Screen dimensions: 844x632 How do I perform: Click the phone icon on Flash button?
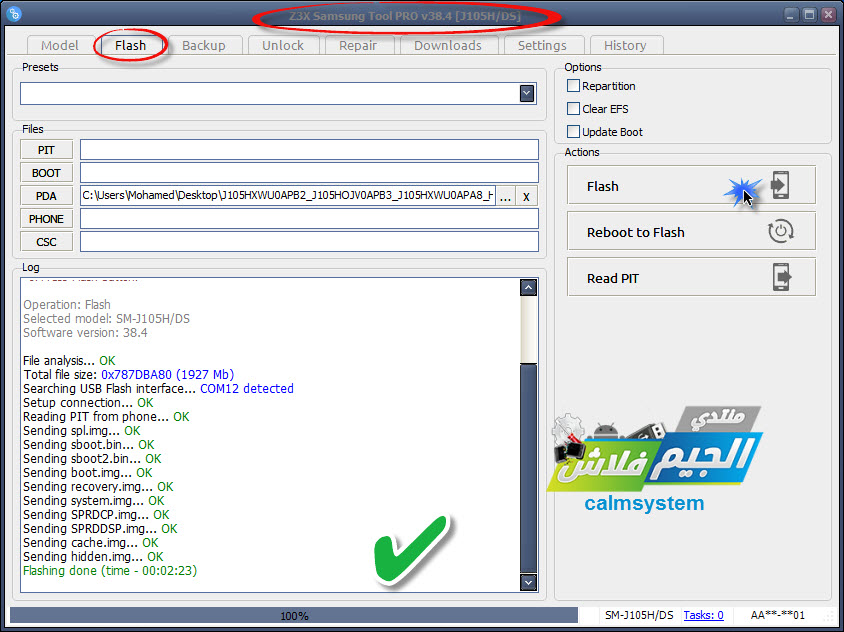(x=780, y=185)
